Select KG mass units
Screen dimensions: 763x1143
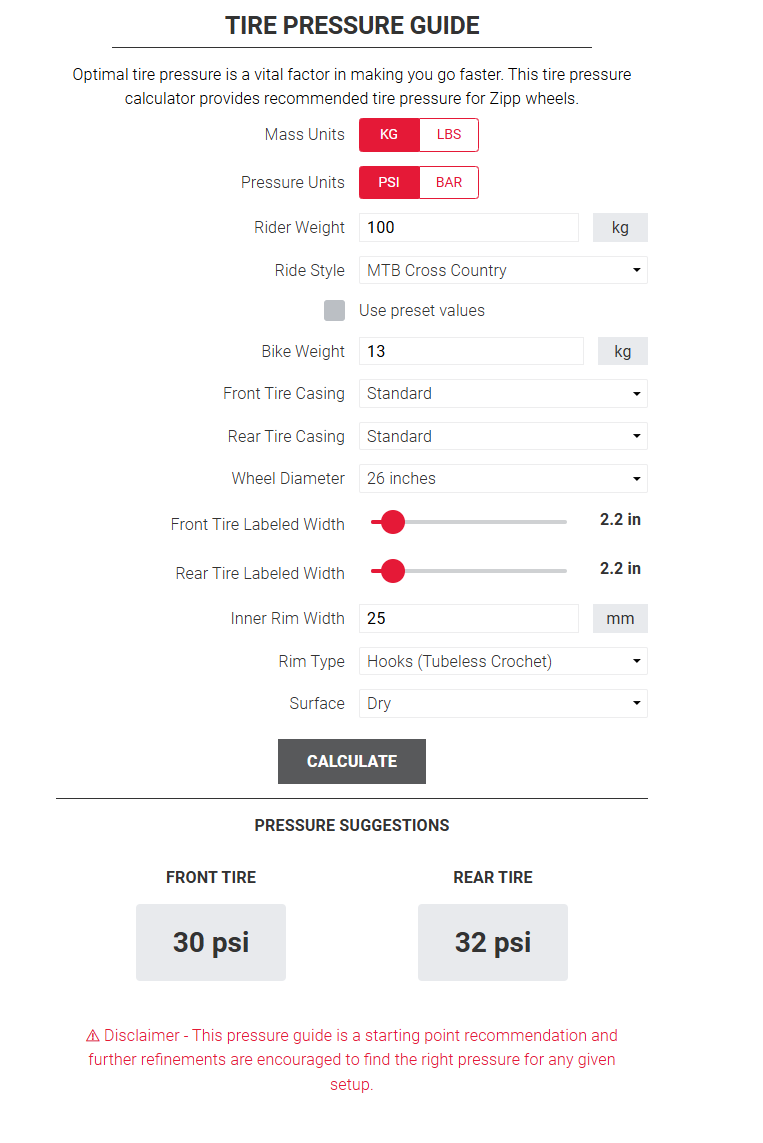coord(389,135)
